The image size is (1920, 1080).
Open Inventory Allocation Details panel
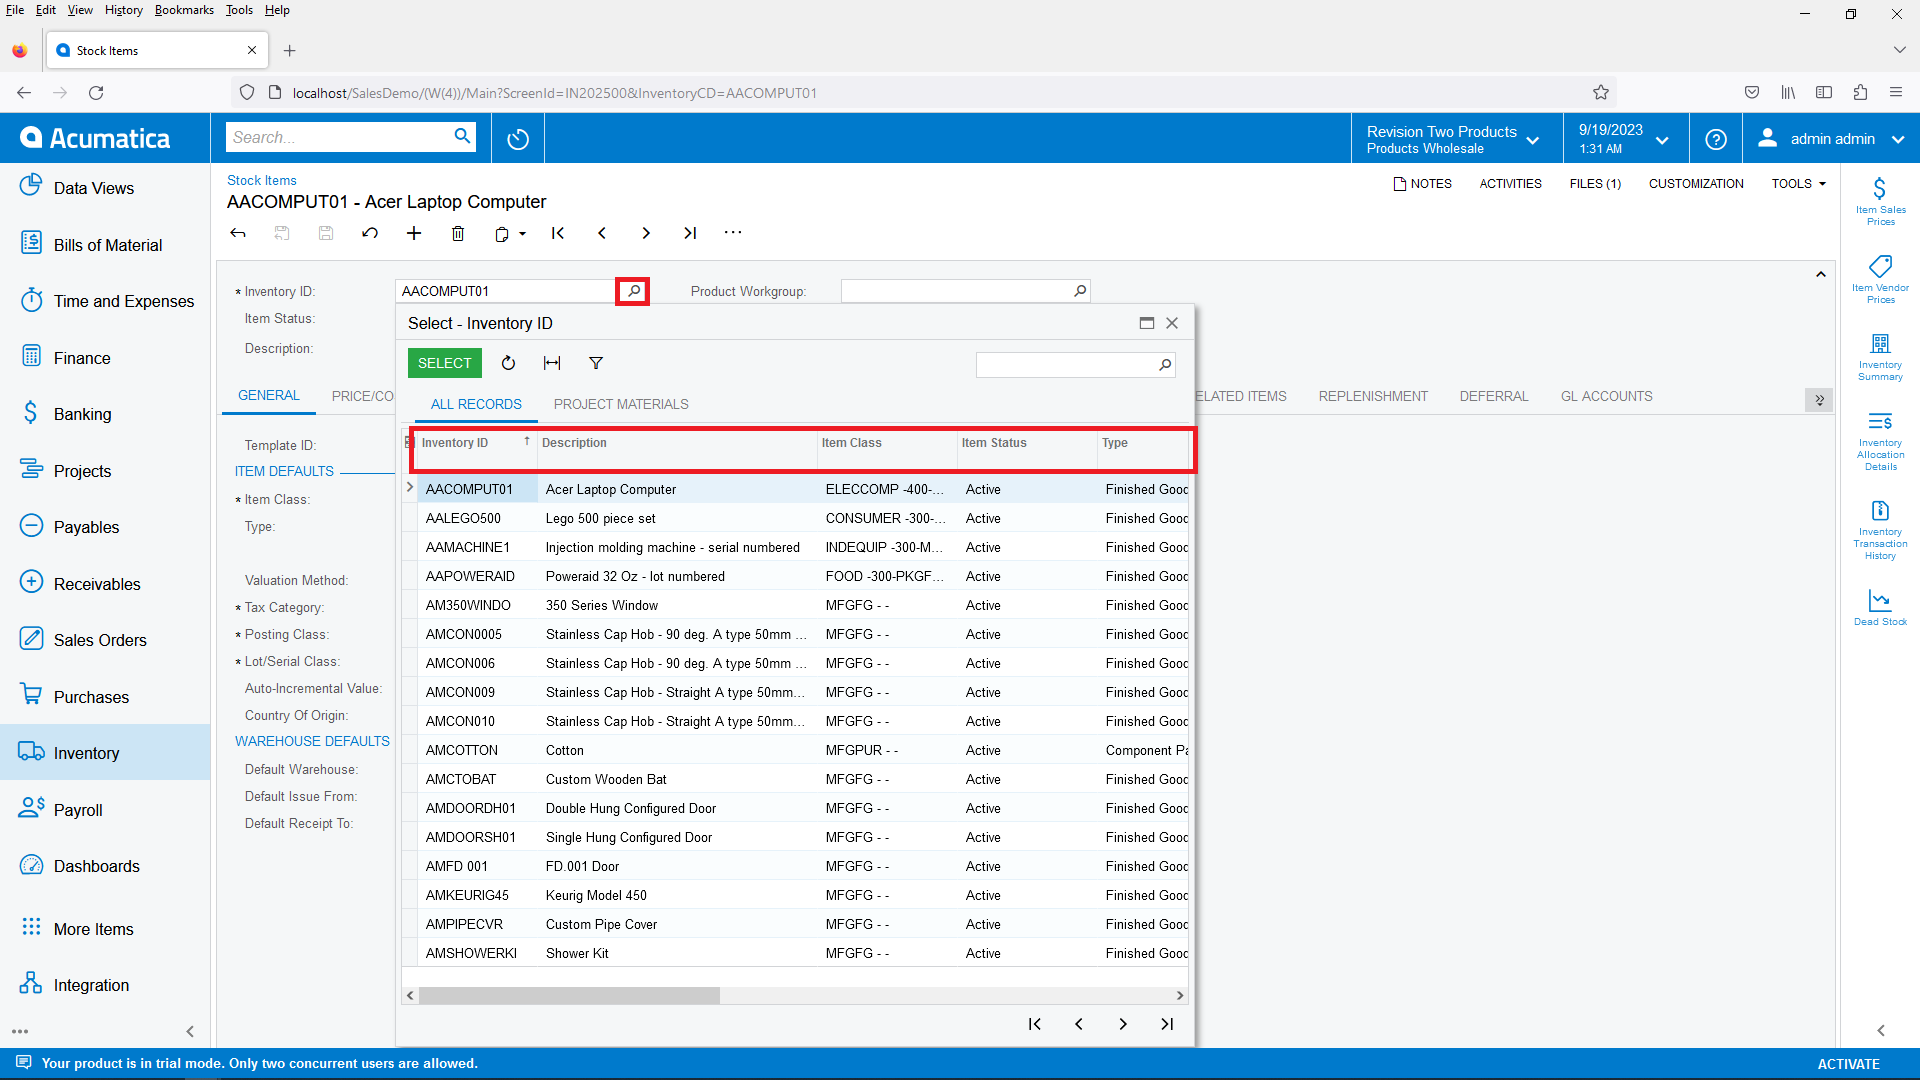[x=1880, y=440]
